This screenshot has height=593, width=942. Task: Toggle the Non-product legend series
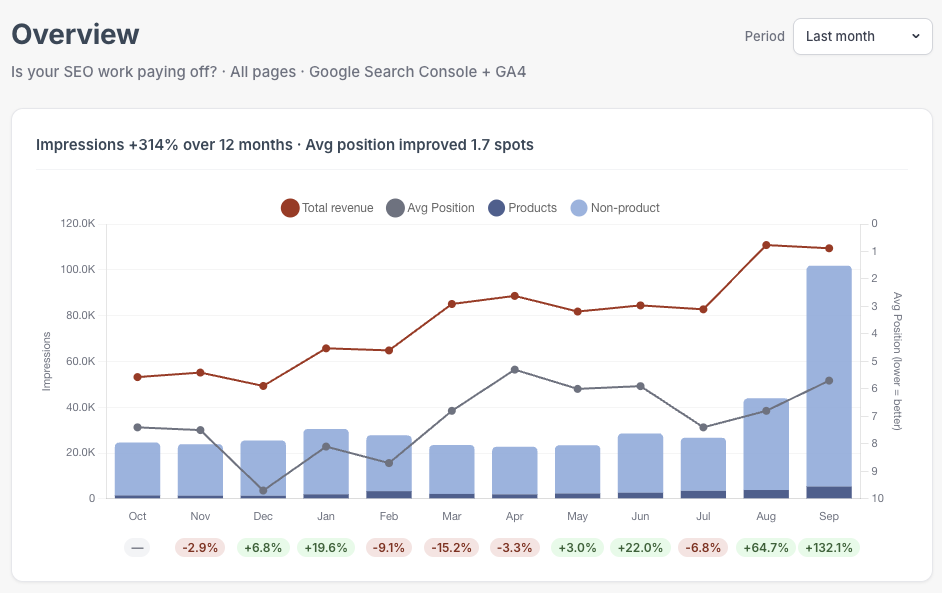pyautogui.click(x=615, y=208)
